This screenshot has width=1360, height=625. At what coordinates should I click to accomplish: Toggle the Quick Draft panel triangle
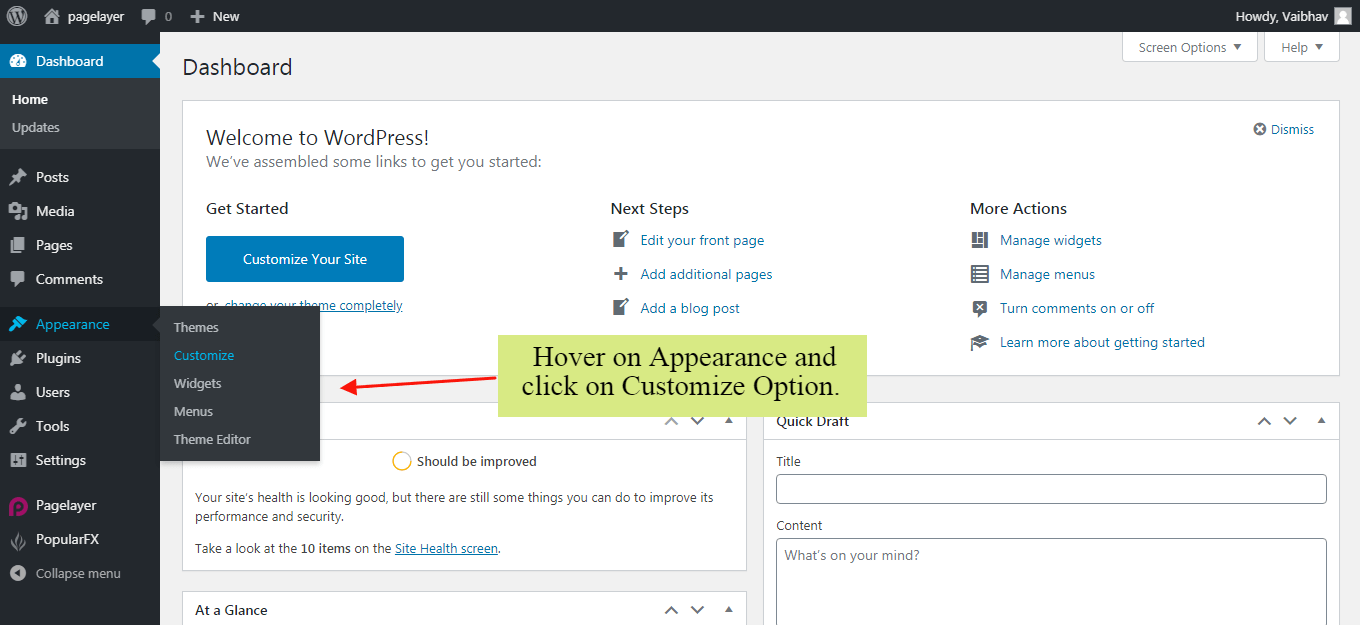pyautogui.click(x=1321, y=421)
